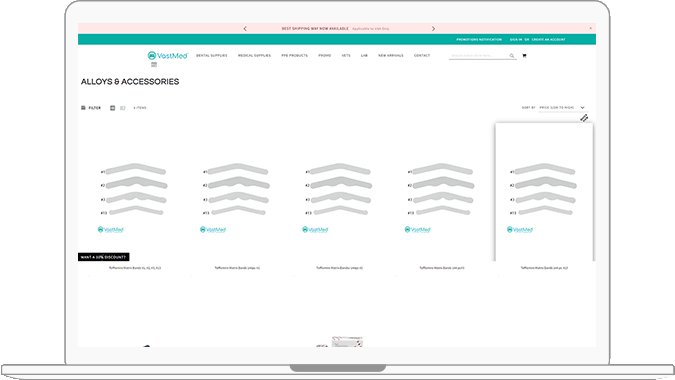The width and height of the screenshot is (675, 380).
Task: Open Tofflemire Matrix Bands #1, #2, #3, #13 title
Action: click(x=135, y=268)
